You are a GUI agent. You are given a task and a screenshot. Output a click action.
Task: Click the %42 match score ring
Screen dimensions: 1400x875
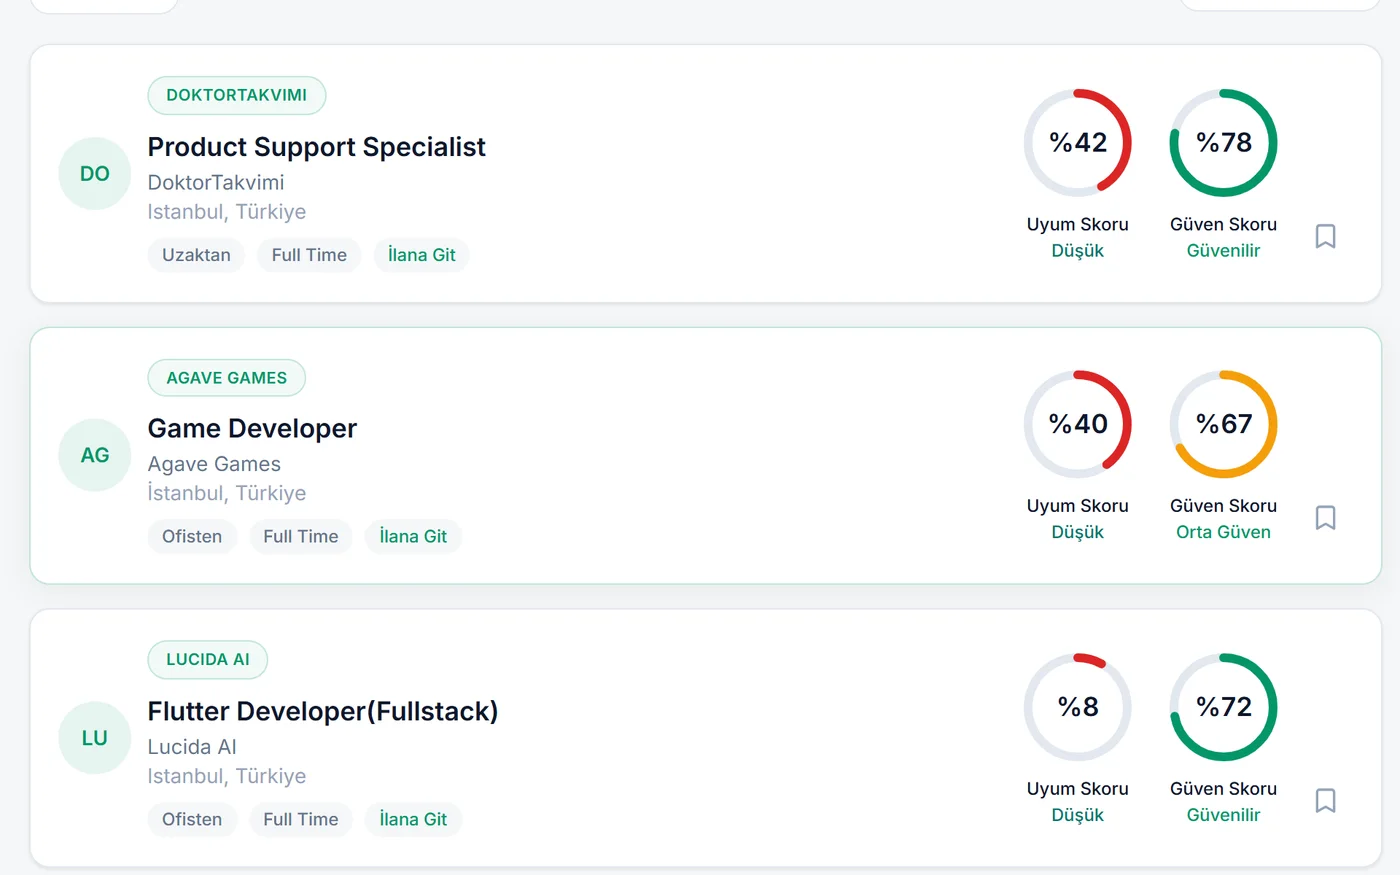click(1078, 143)
